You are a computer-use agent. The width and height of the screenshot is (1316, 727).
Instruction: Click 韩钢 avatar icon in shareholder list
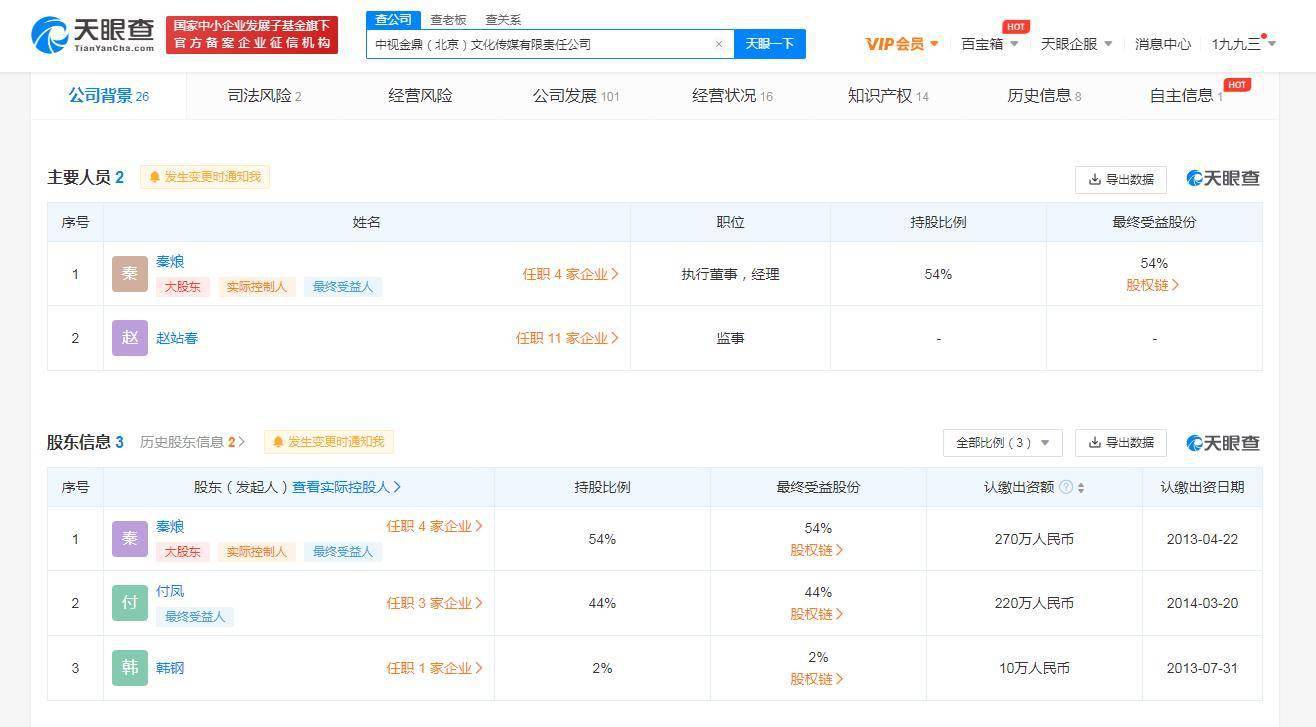[130, 668]
